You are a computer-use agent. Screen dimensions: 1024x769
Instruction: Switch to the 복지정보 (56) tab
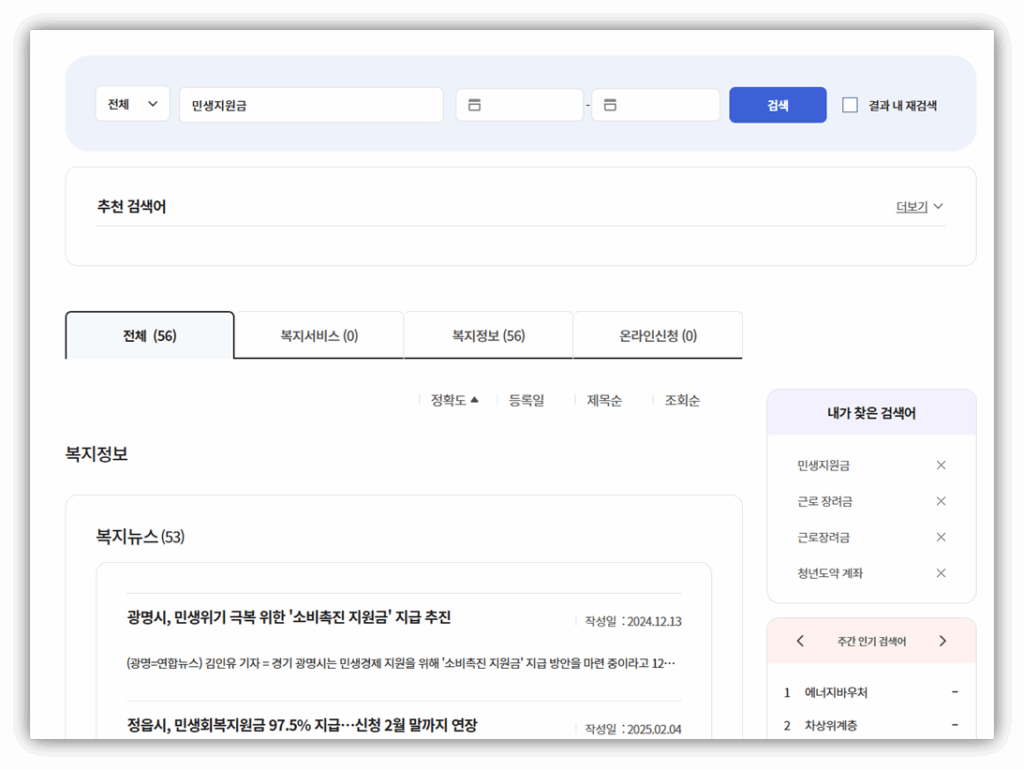(x=488, y=336)
